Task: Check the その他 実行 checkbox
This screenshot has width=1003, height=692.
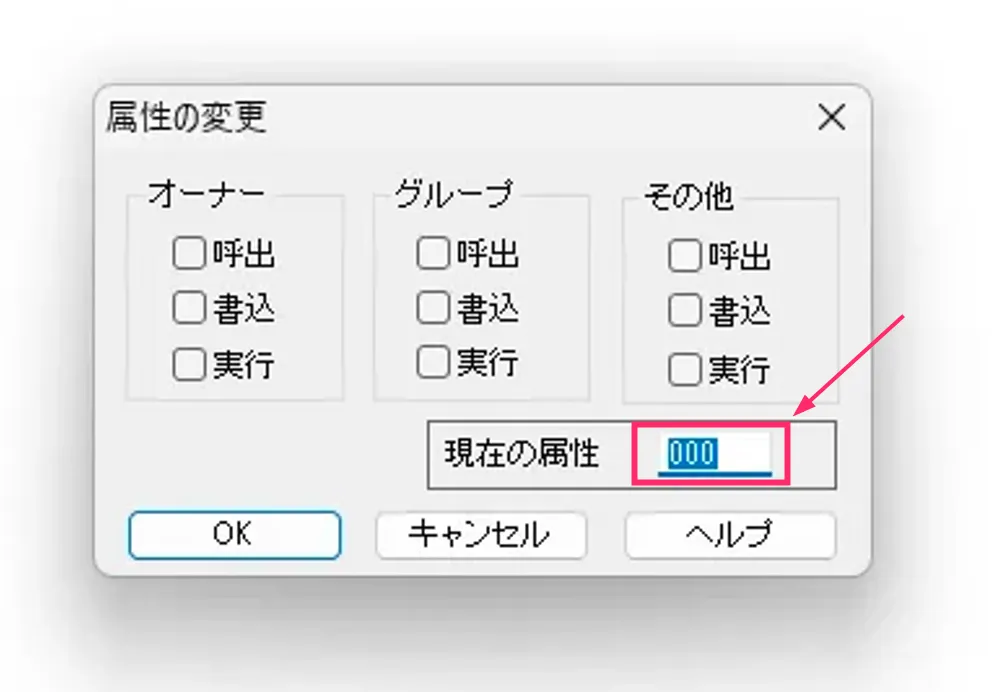Action: (x=684, y=370)
